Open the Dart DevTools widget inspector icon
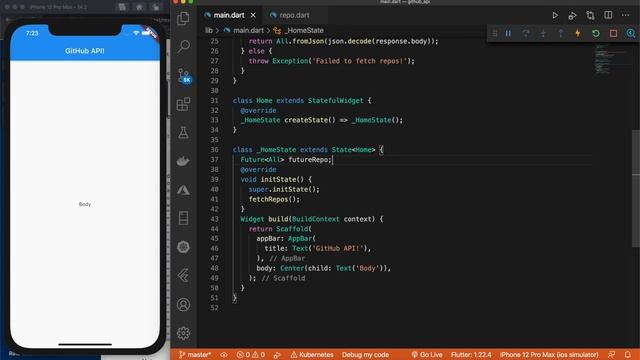This screenshot has width=640, height=360. [631, 33]
